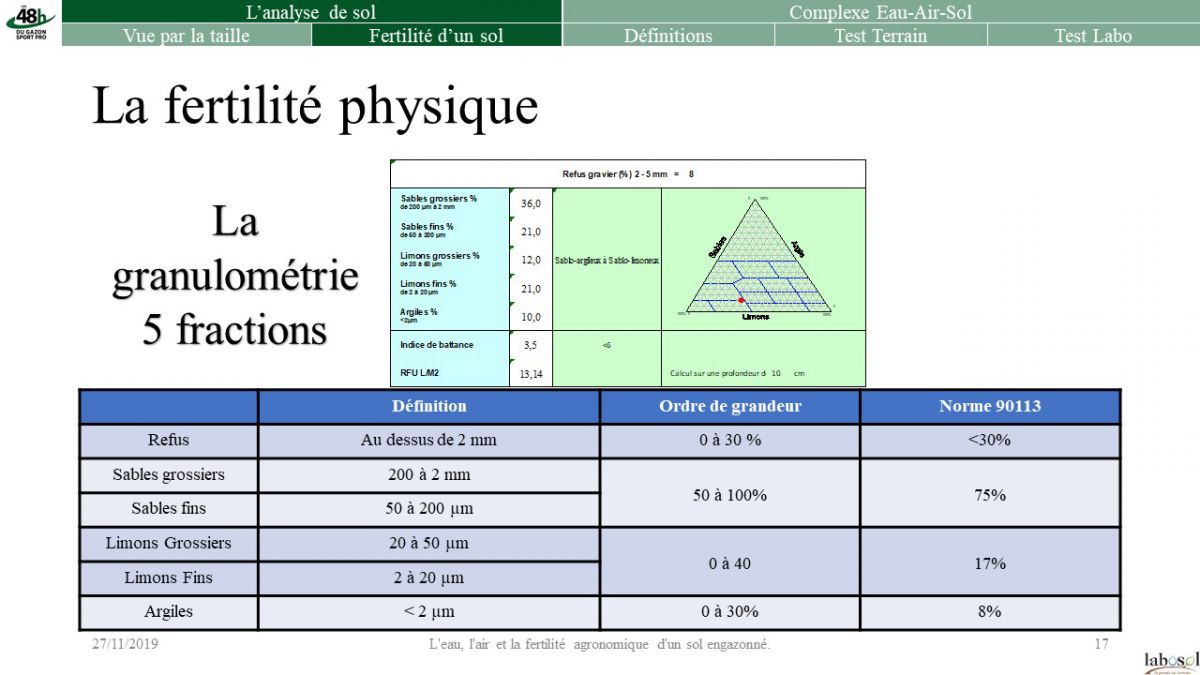This screenshot has height=675, width=1200.
Task: Click the Sables grossiers % value 36,0
Action: pyautogui.click(x=531, y=203)
